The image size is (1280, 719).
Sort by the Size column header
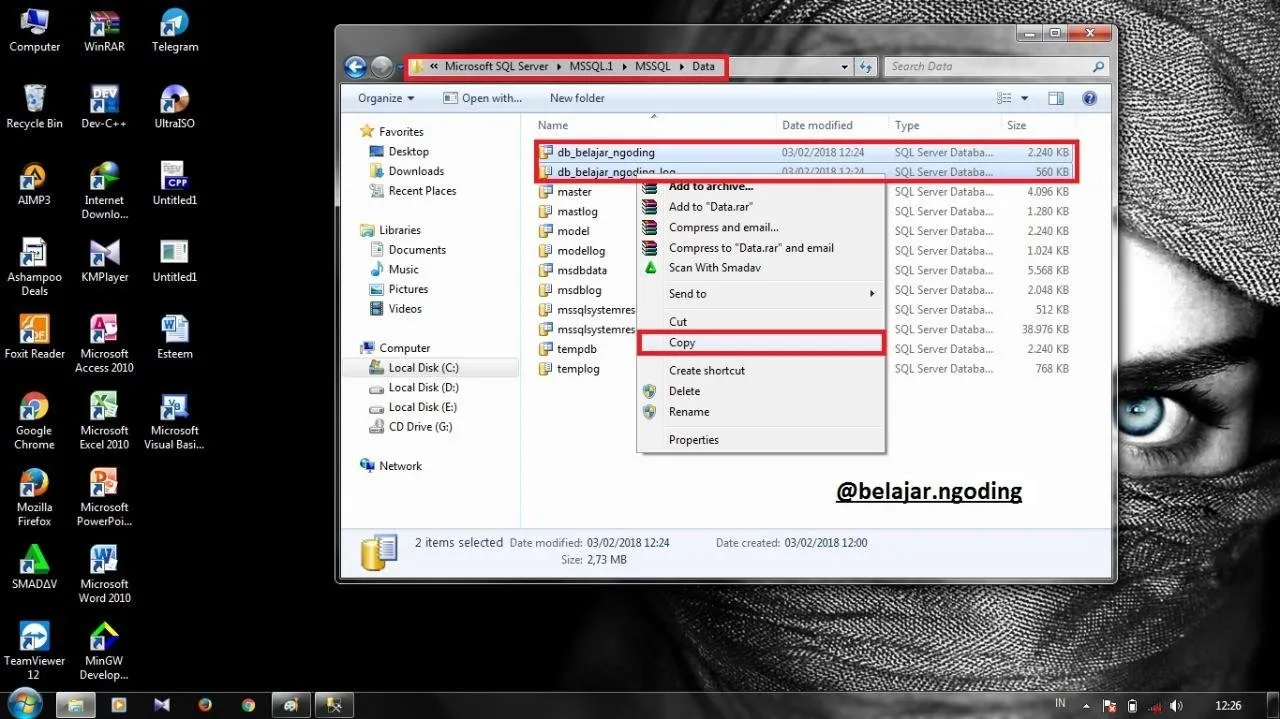coord(1040,125)
